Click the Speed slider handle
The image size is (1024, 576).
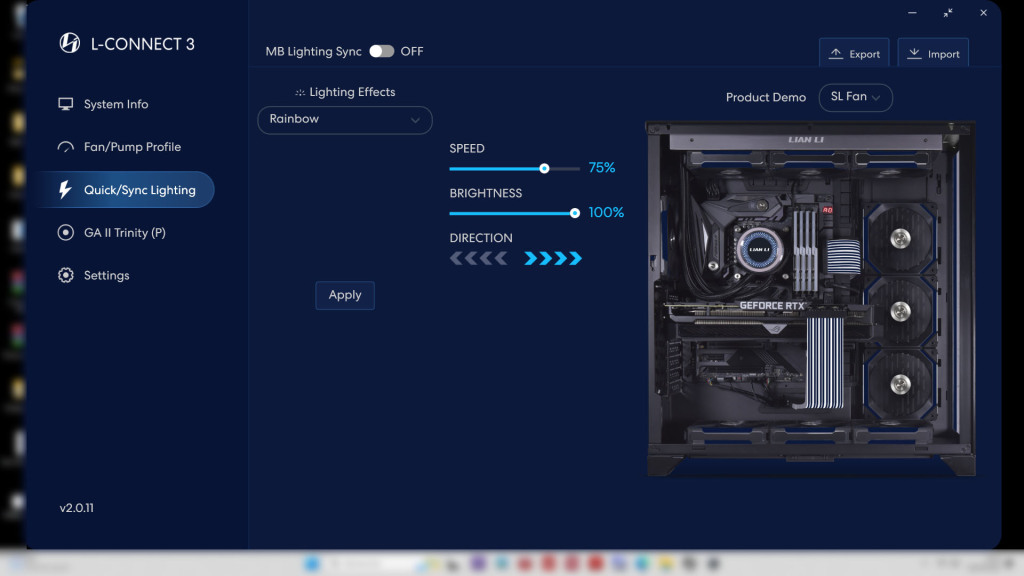(544, 169)
